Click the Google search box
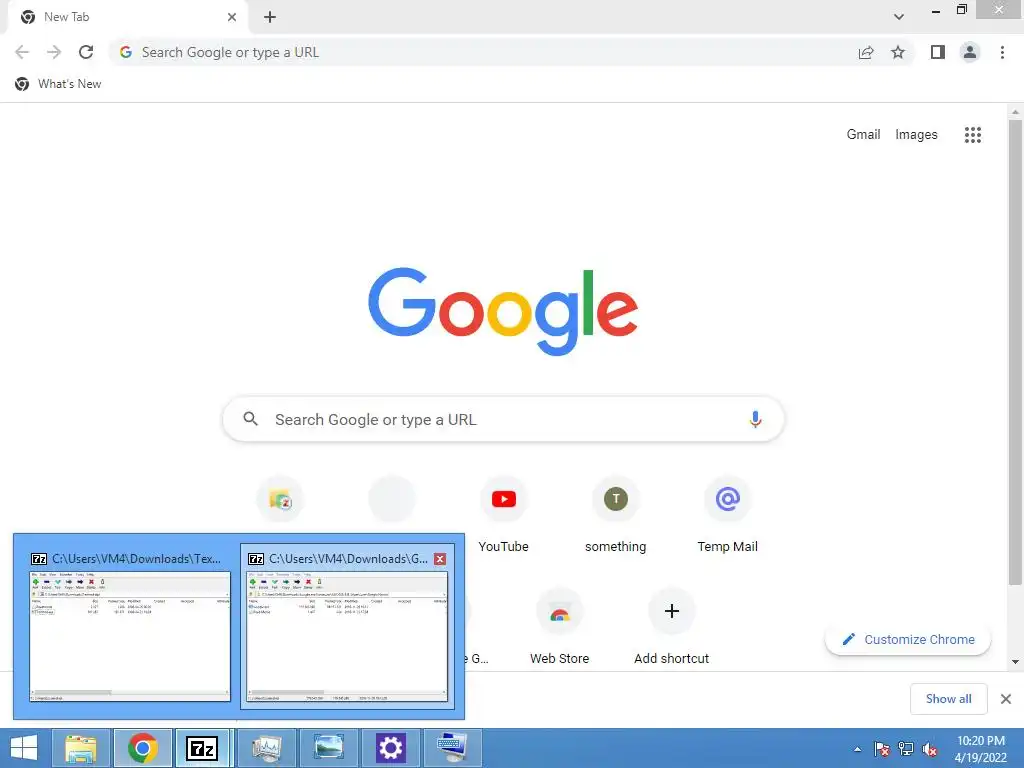This screenshot has height=768, width=1024. tap(503, 419)
